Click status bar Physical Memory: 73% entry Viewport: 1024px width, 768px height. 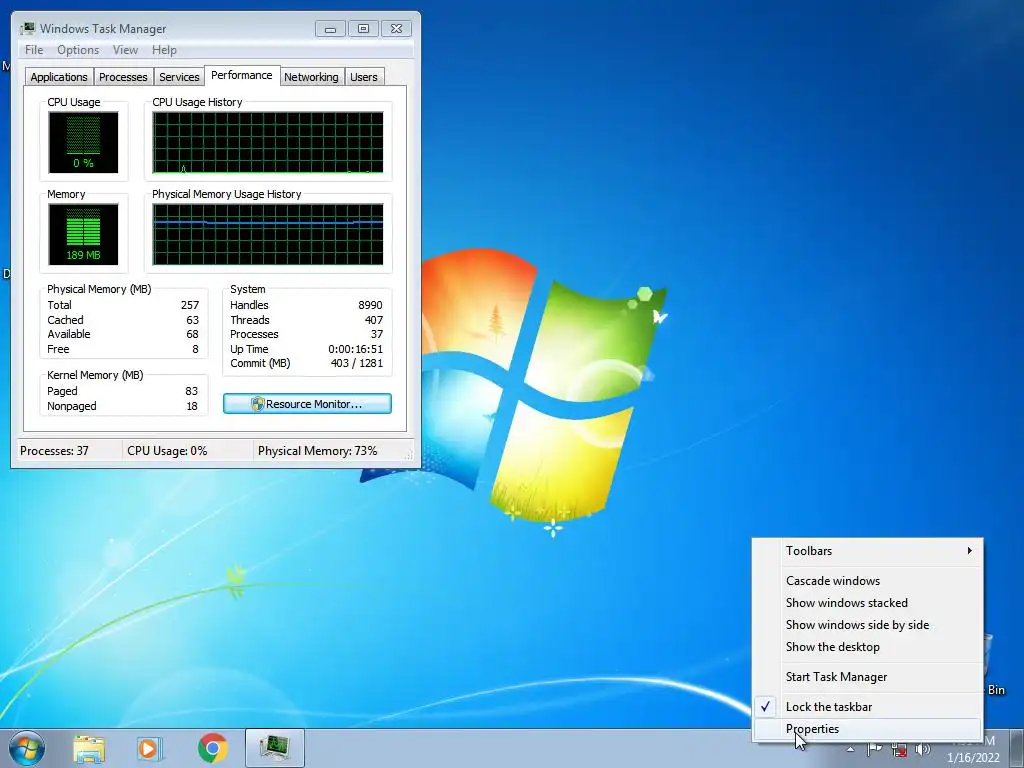coord(317,451)
